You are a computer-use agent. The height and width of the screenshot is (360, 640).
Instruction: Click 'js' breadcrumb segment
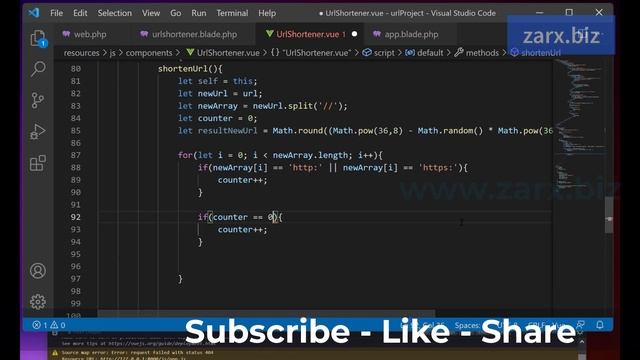[x=112, y=53]
